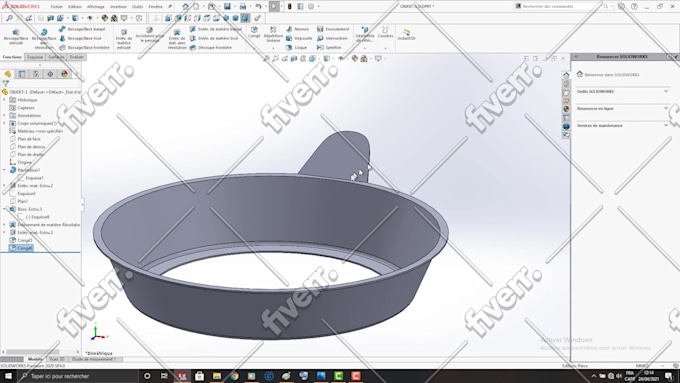
Task: Open the DisplayManager tab icon
Action: click(x=65, y=74)
